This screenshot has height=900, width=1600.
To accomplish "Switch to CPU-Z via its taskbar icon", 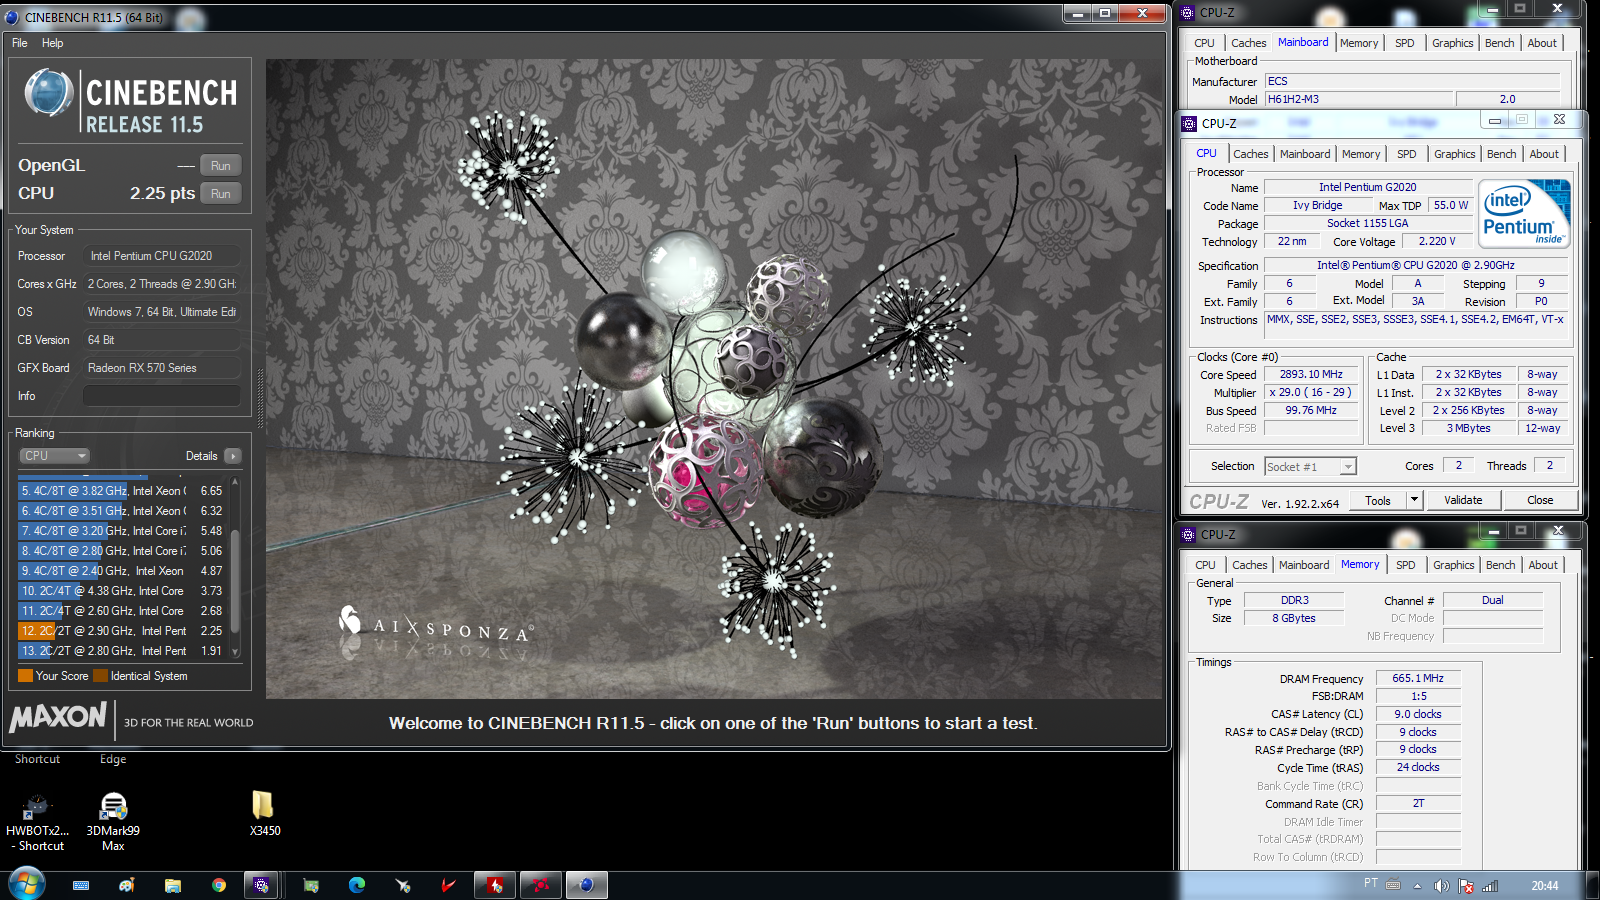I will (261, 885).
